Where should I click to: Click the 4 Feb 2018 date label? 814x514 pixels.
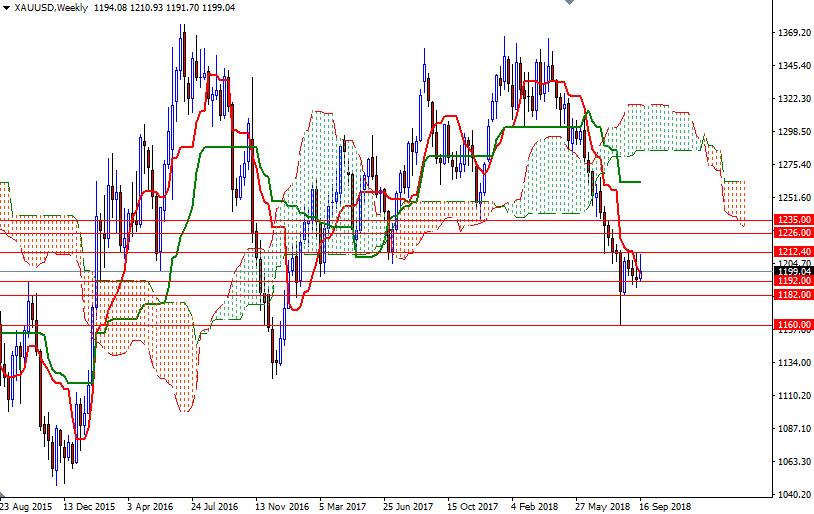[x=537, y=507]
